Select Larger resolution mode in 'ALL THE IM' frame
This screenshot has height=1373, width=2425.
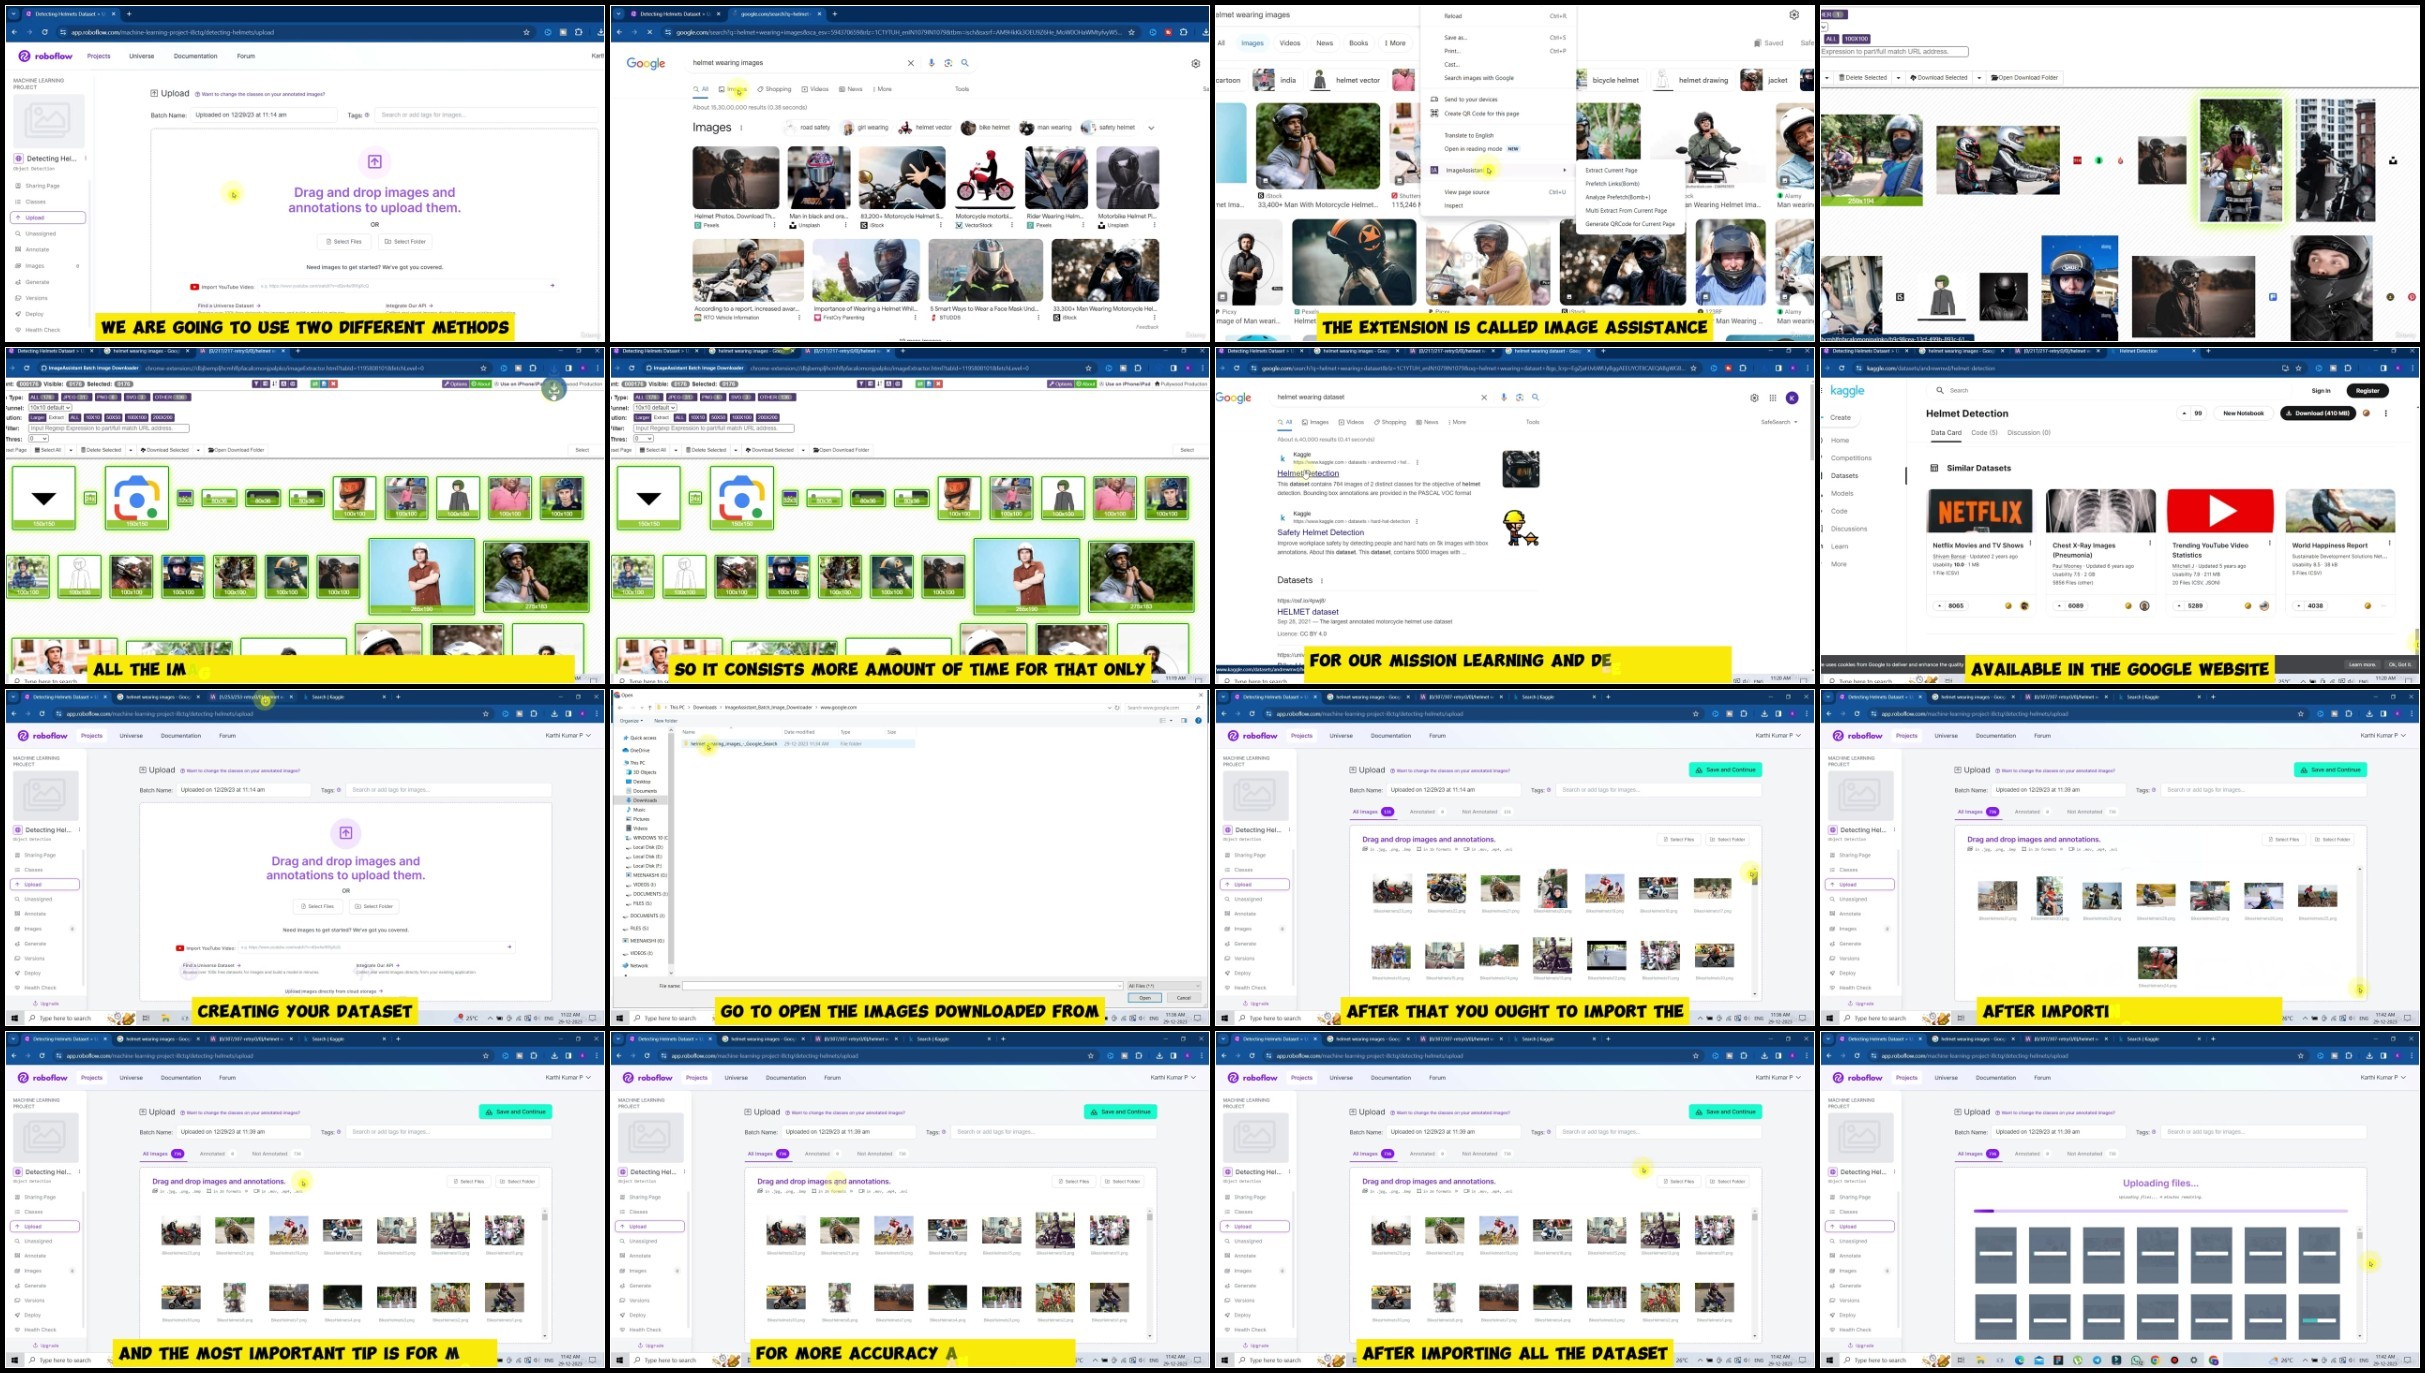pyautogui.click(x=37, y=417)
